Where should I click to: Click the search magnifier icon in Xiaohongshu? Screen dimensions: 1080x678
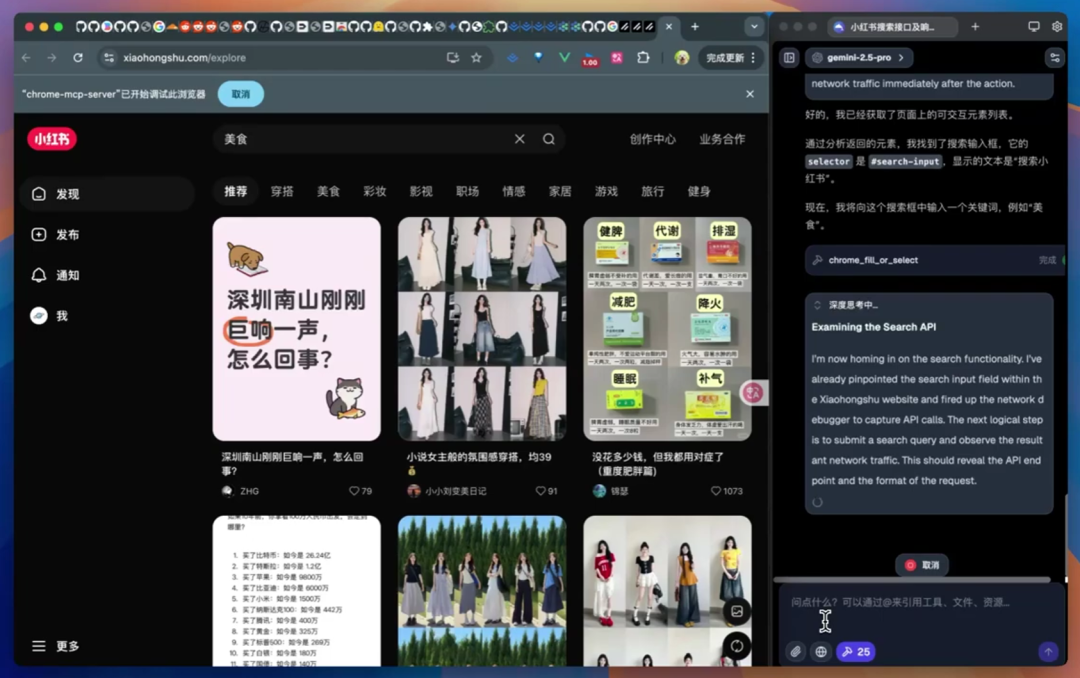pos(549,139)
